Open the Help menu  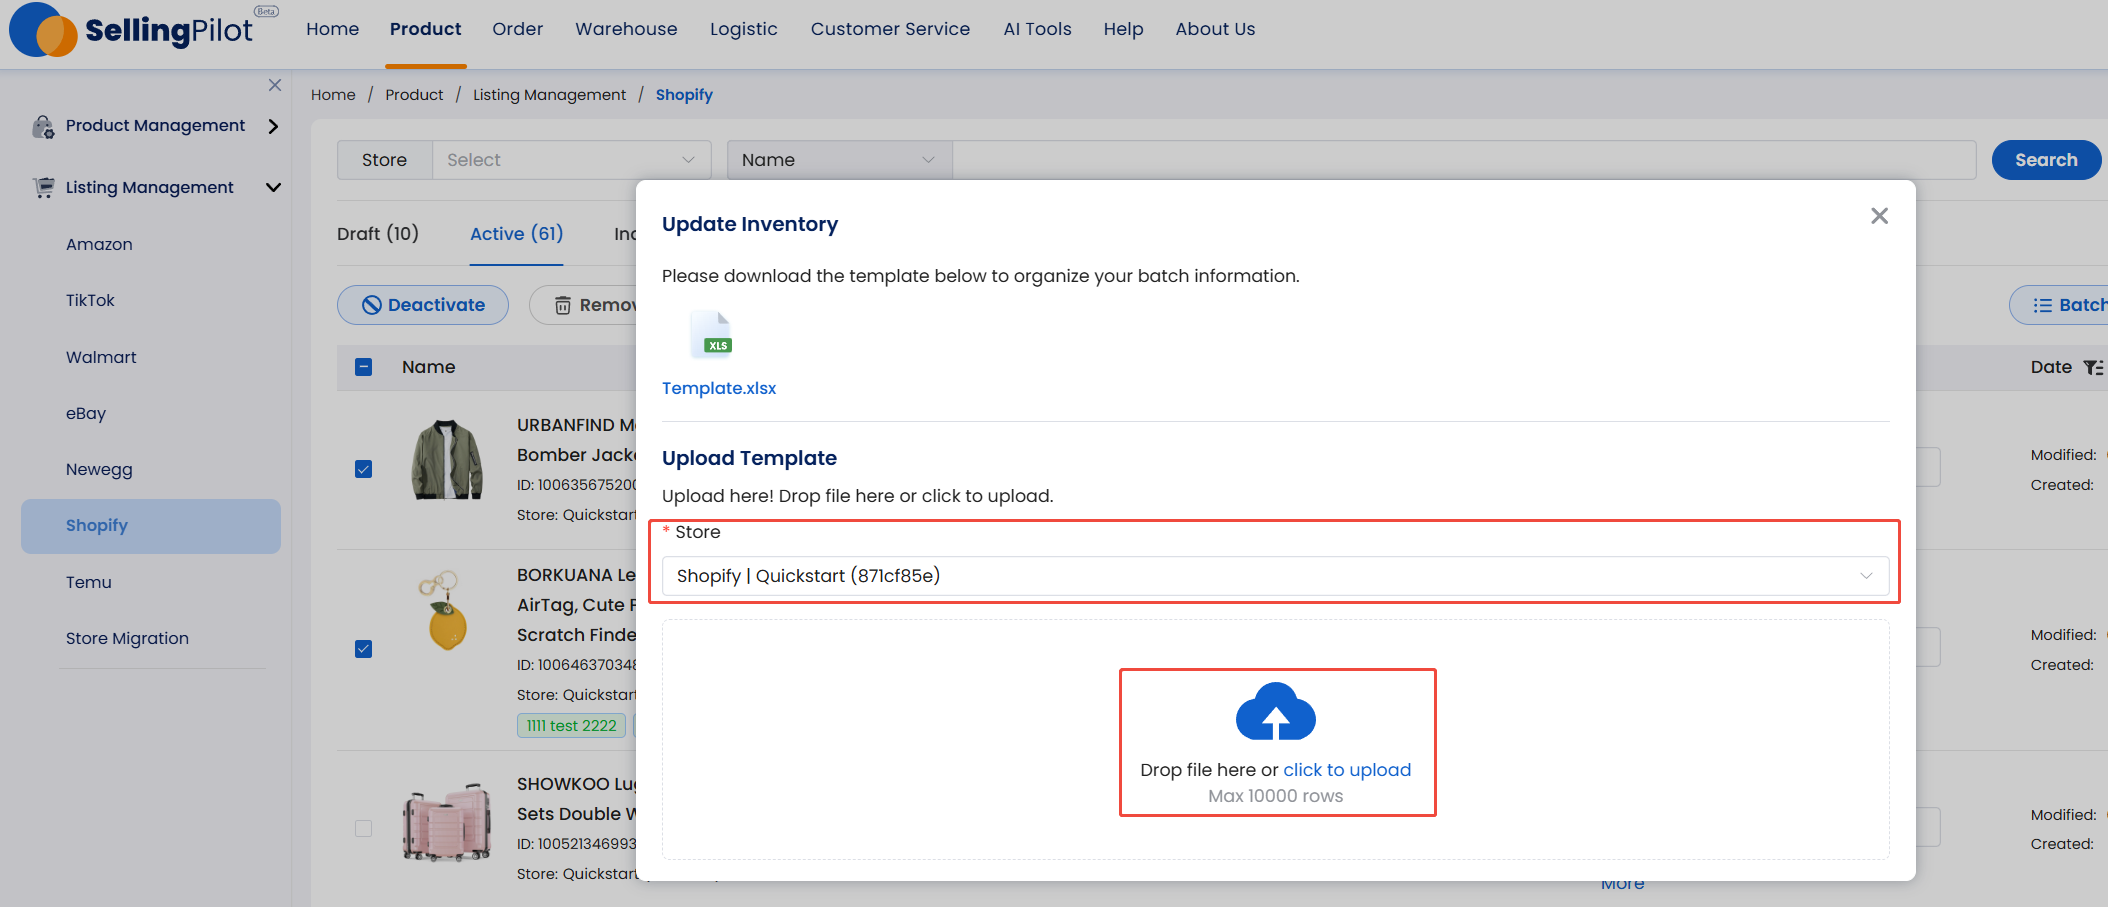point(1123,29)
